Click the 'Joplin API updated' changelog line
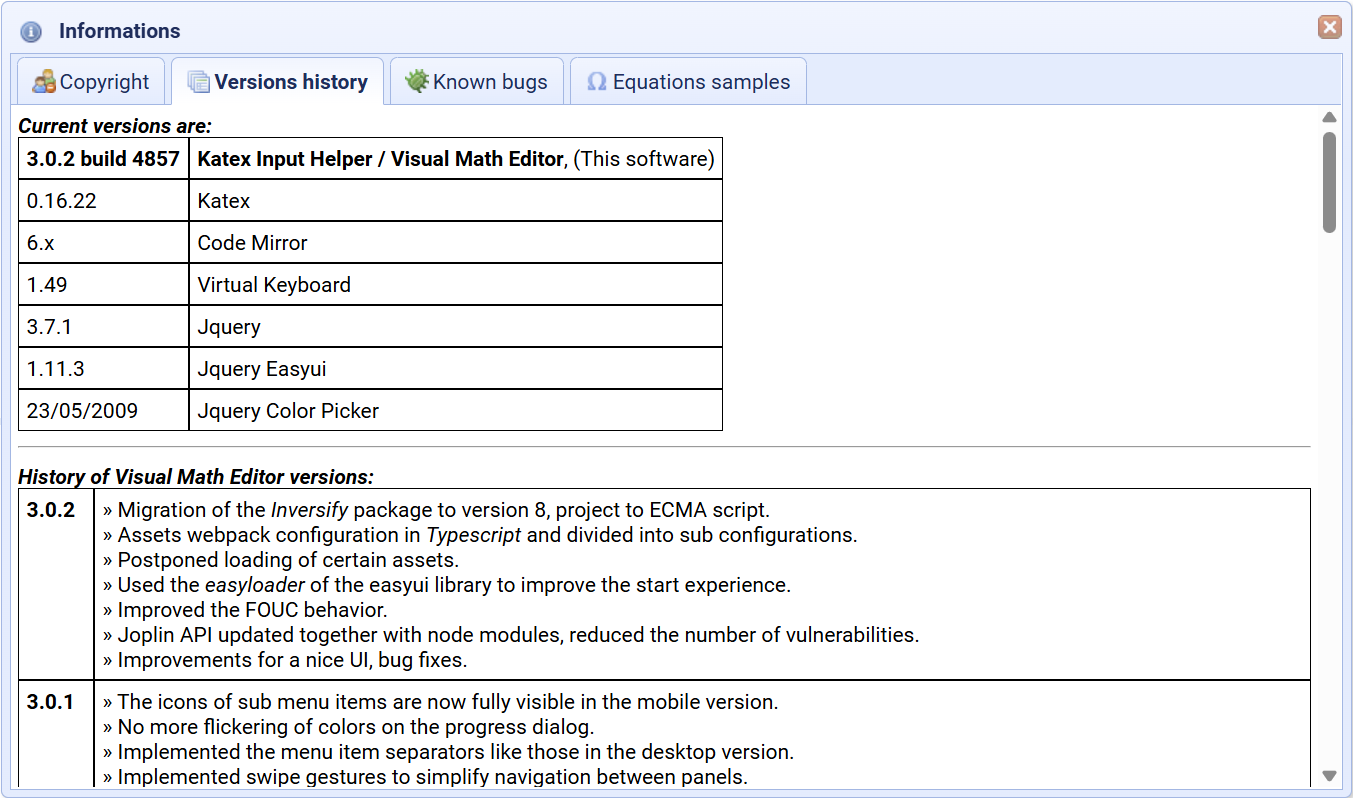 tap(511, 635)
